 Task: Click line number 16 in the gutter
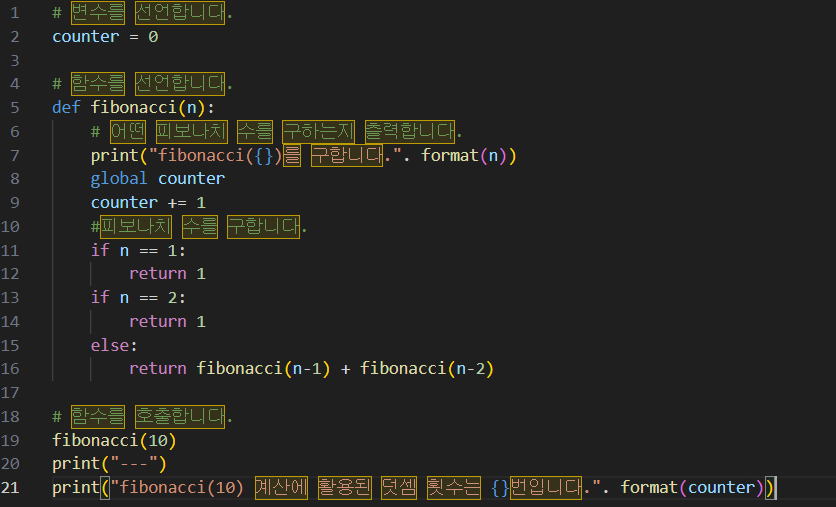[10, 369]
